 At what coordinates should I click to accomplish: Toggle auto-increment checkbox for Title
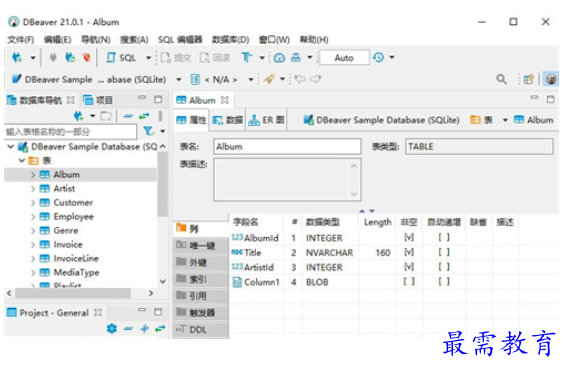point(444,252)
